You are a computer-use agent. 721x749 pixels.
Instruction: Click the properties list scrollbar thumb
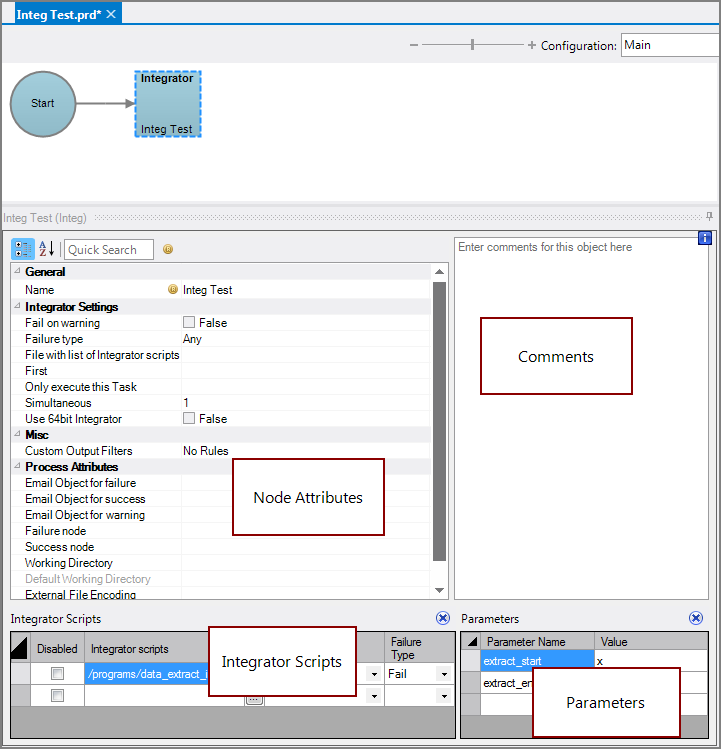pos(439,421)
